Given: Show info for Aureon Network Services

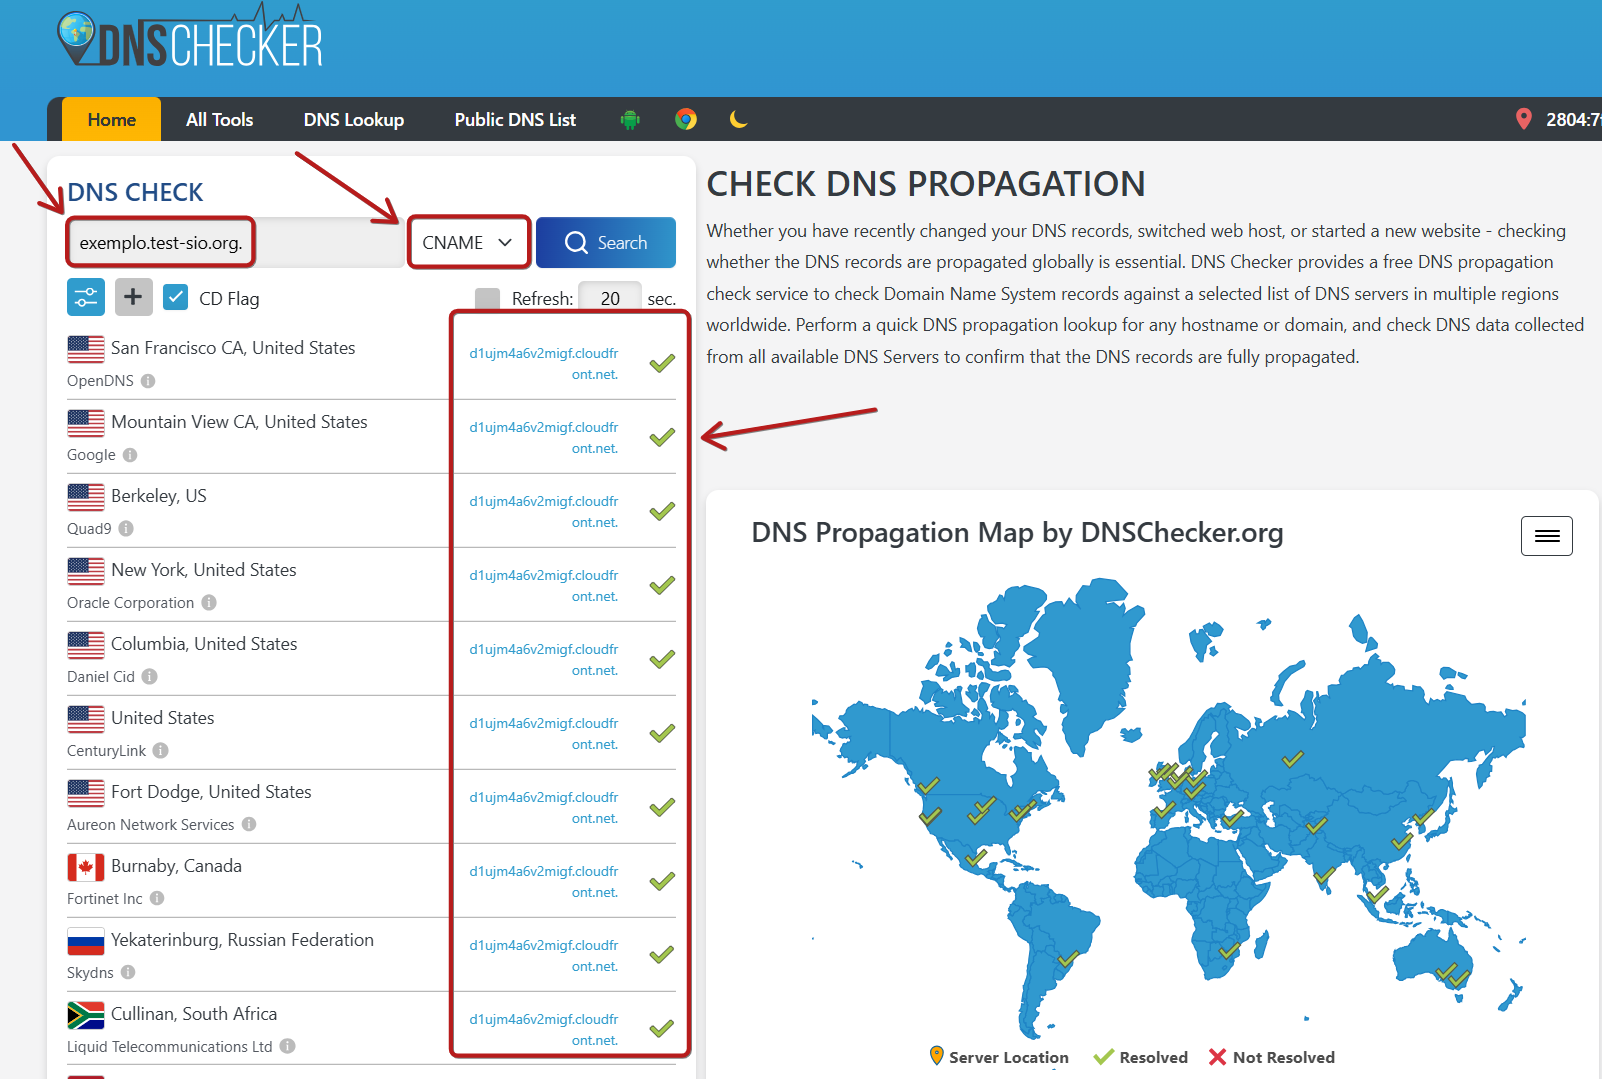Looking at the screenshot, I should (x=249, y=825).
